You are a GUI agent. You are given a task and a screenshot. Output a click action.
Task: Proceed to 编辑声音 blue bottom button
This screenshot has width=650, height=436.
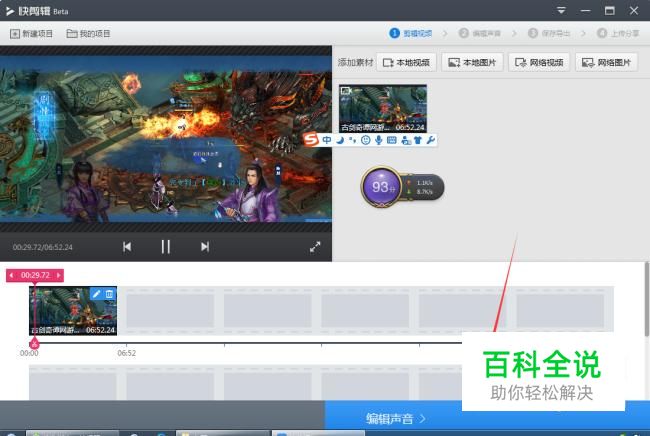coord(395,419)
